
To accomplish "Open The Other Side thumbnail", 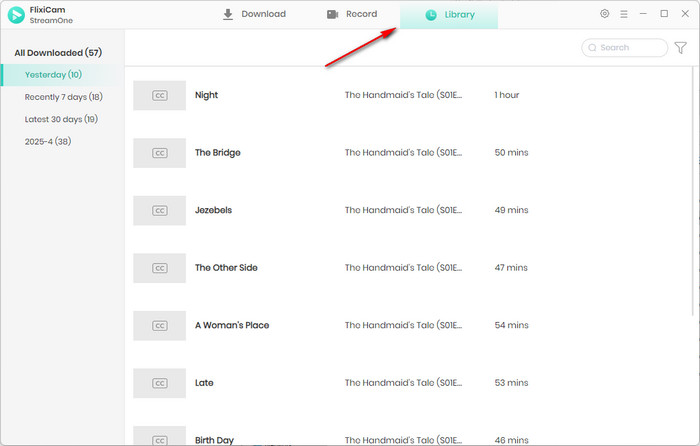I will coord(159,268).
